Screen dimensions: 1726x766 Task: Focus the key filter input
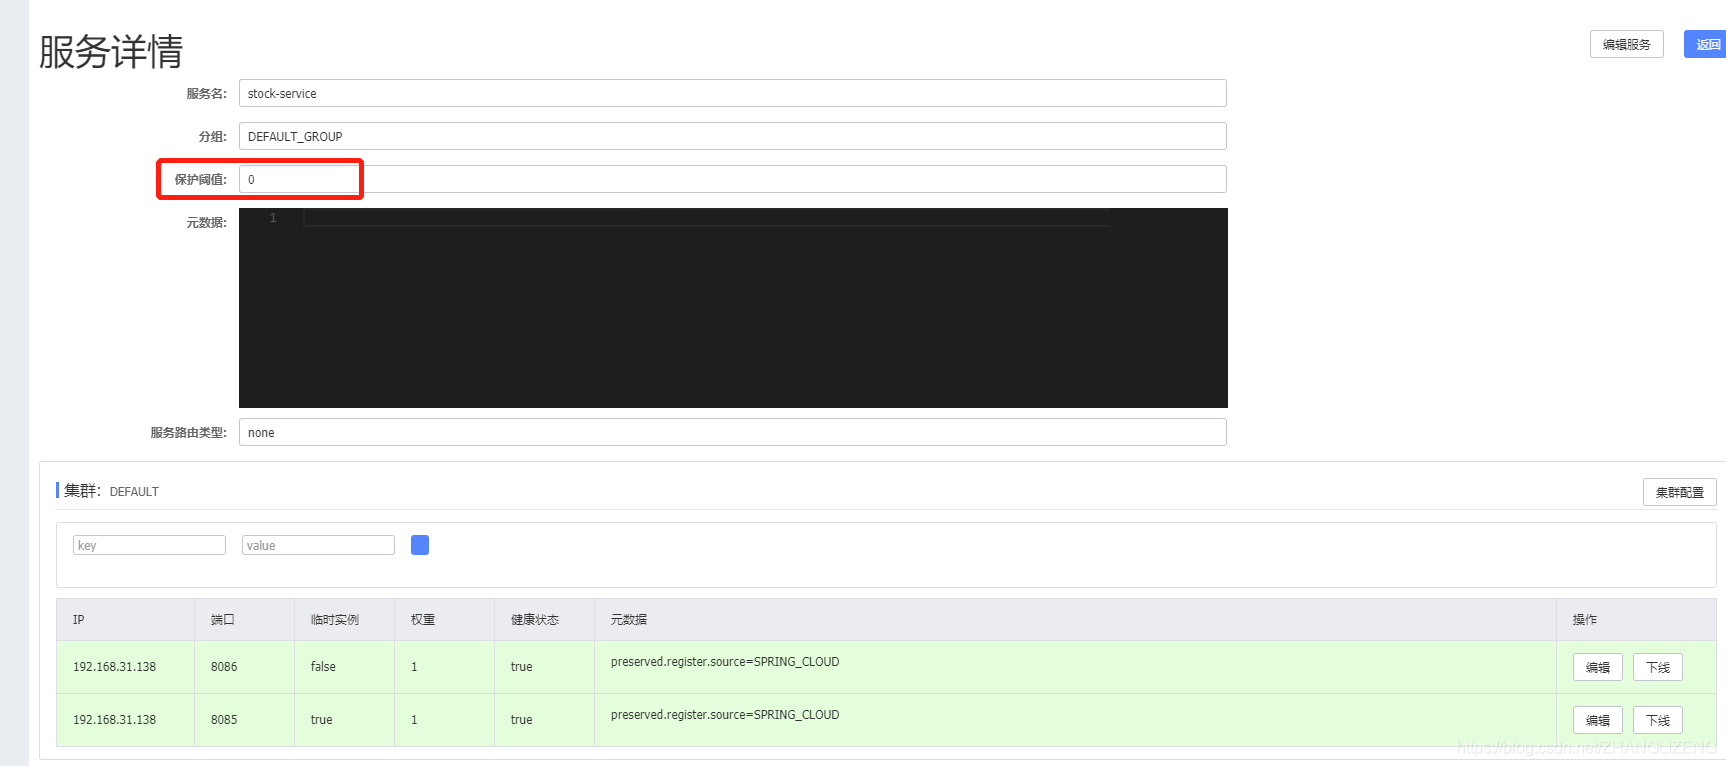point(149,545)
